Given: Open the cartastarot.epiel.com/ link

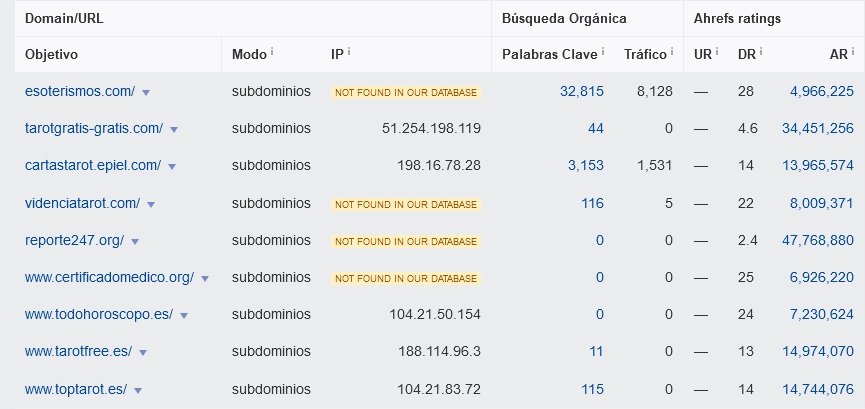Looking at the screenshot, I should coord(93,165).
